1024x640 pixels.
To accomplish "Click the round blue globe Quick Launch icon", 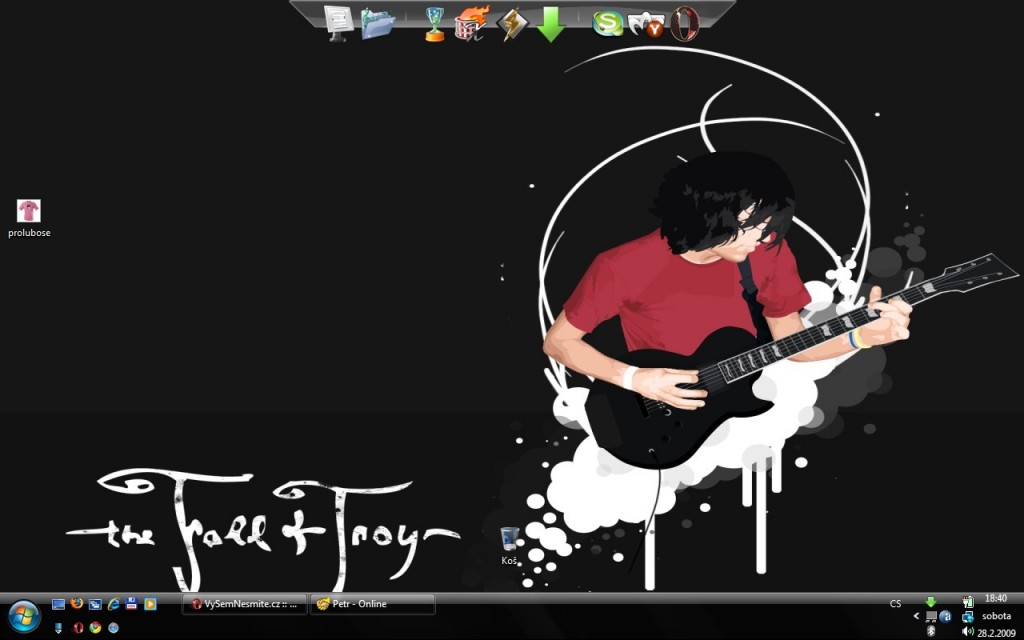I will 113,628.
